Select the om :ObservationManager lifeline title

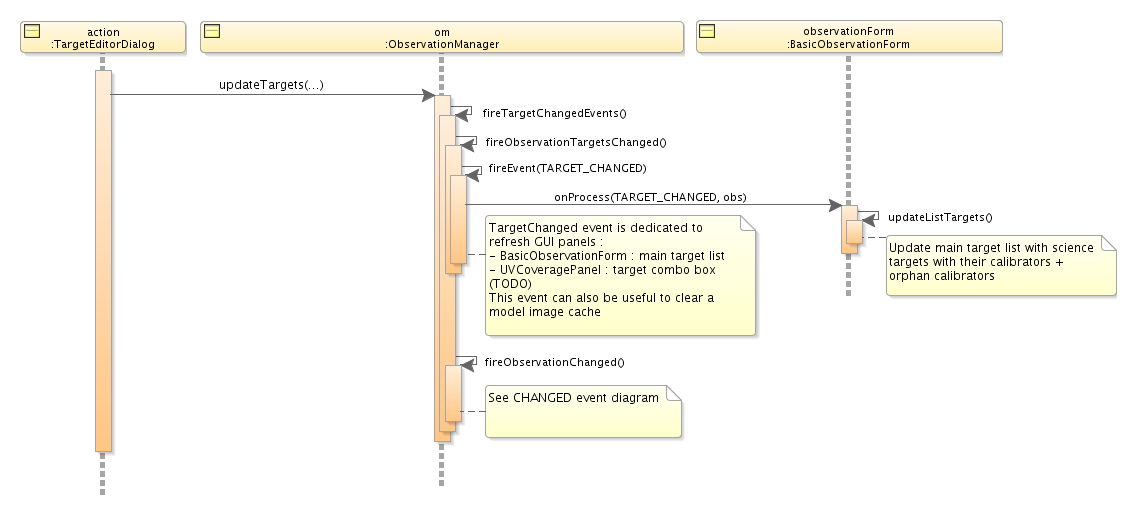442,38
